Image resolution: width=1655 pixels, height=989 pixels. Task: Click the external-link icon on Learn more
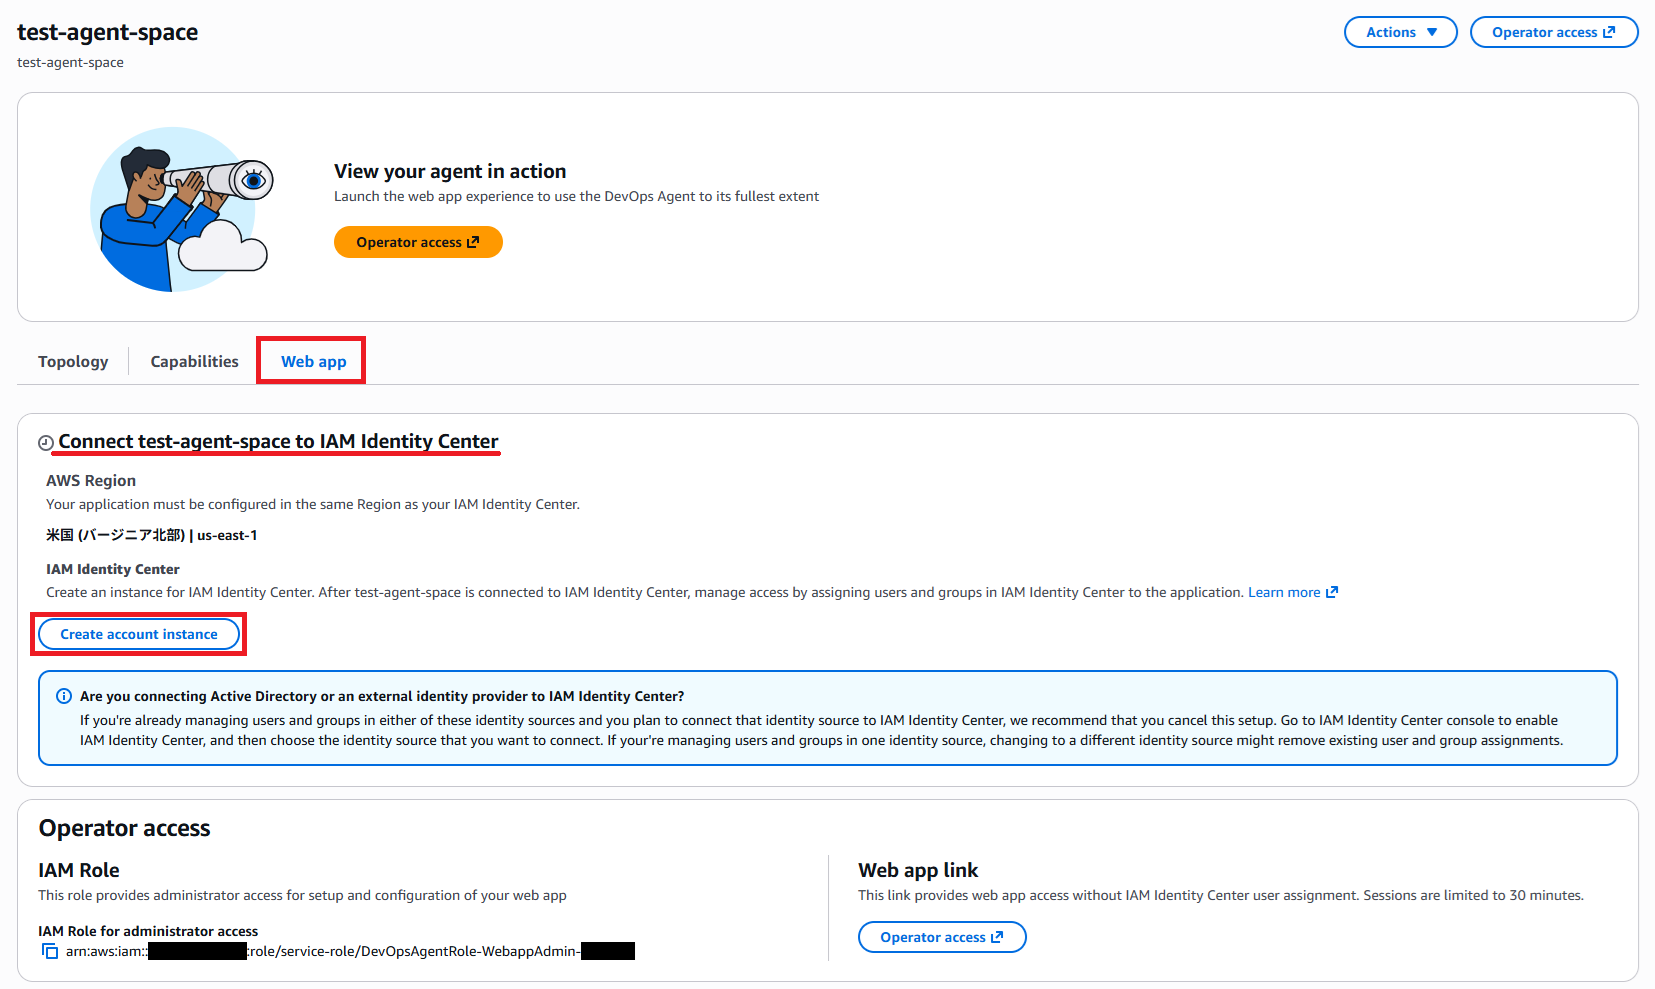tap(1332, 591)
